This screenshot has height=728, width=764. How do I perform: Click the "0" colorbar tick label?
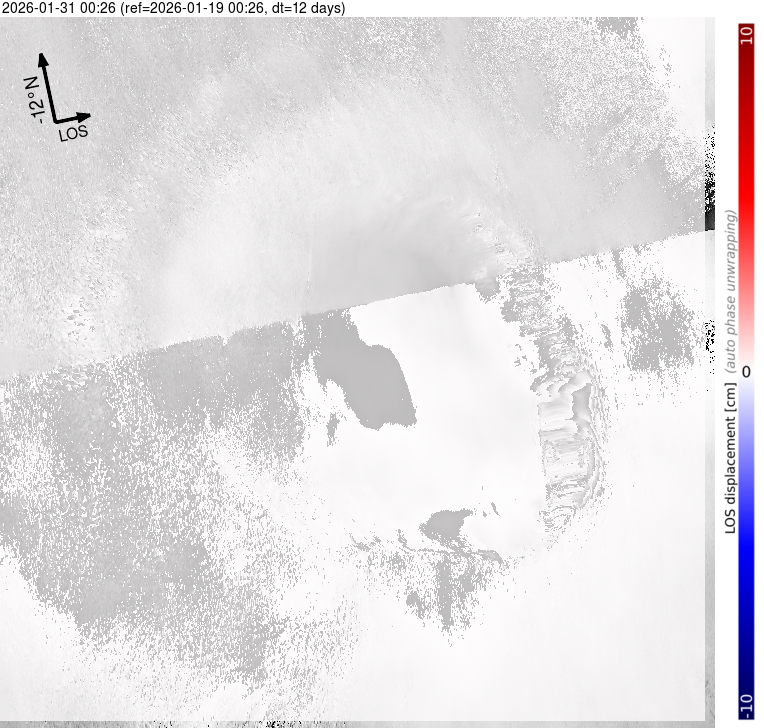pyautogui.click(x=746, y=371)
